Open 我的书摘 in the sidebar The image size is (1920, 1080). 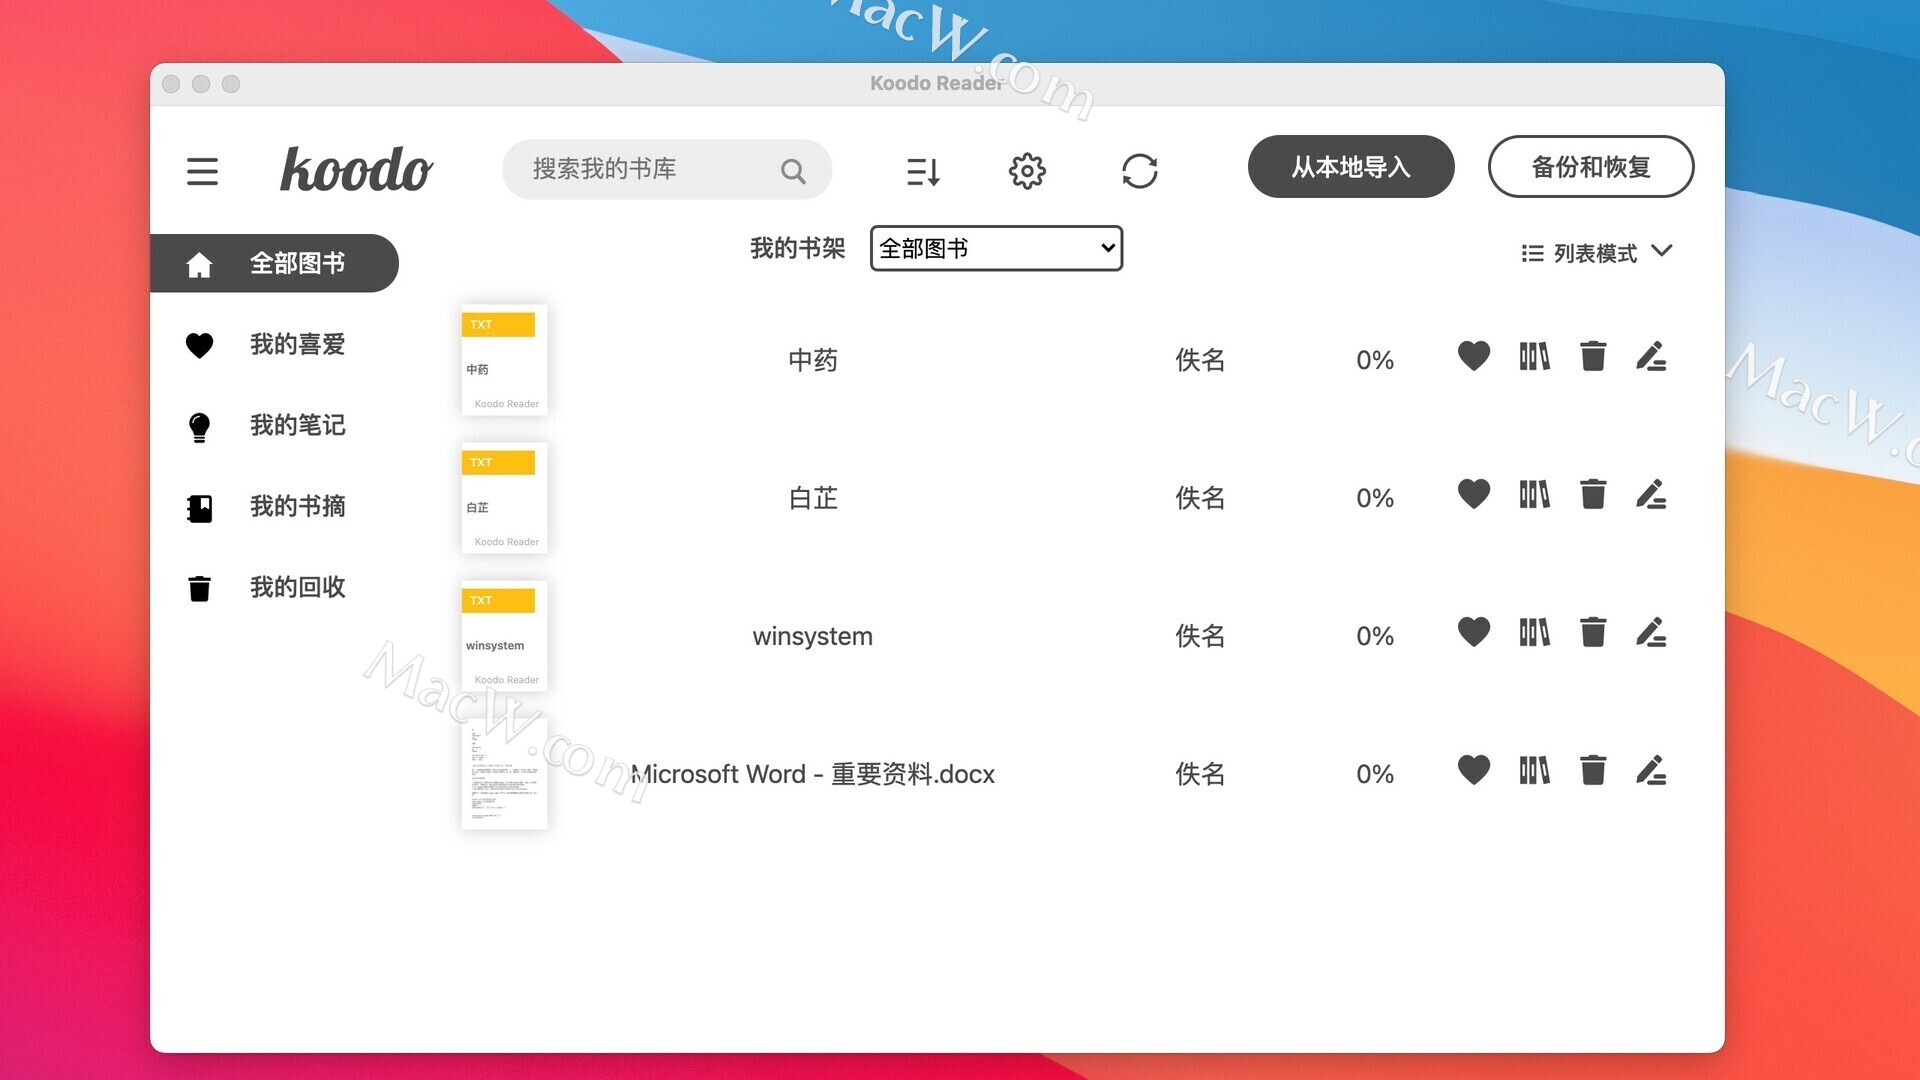266,506
